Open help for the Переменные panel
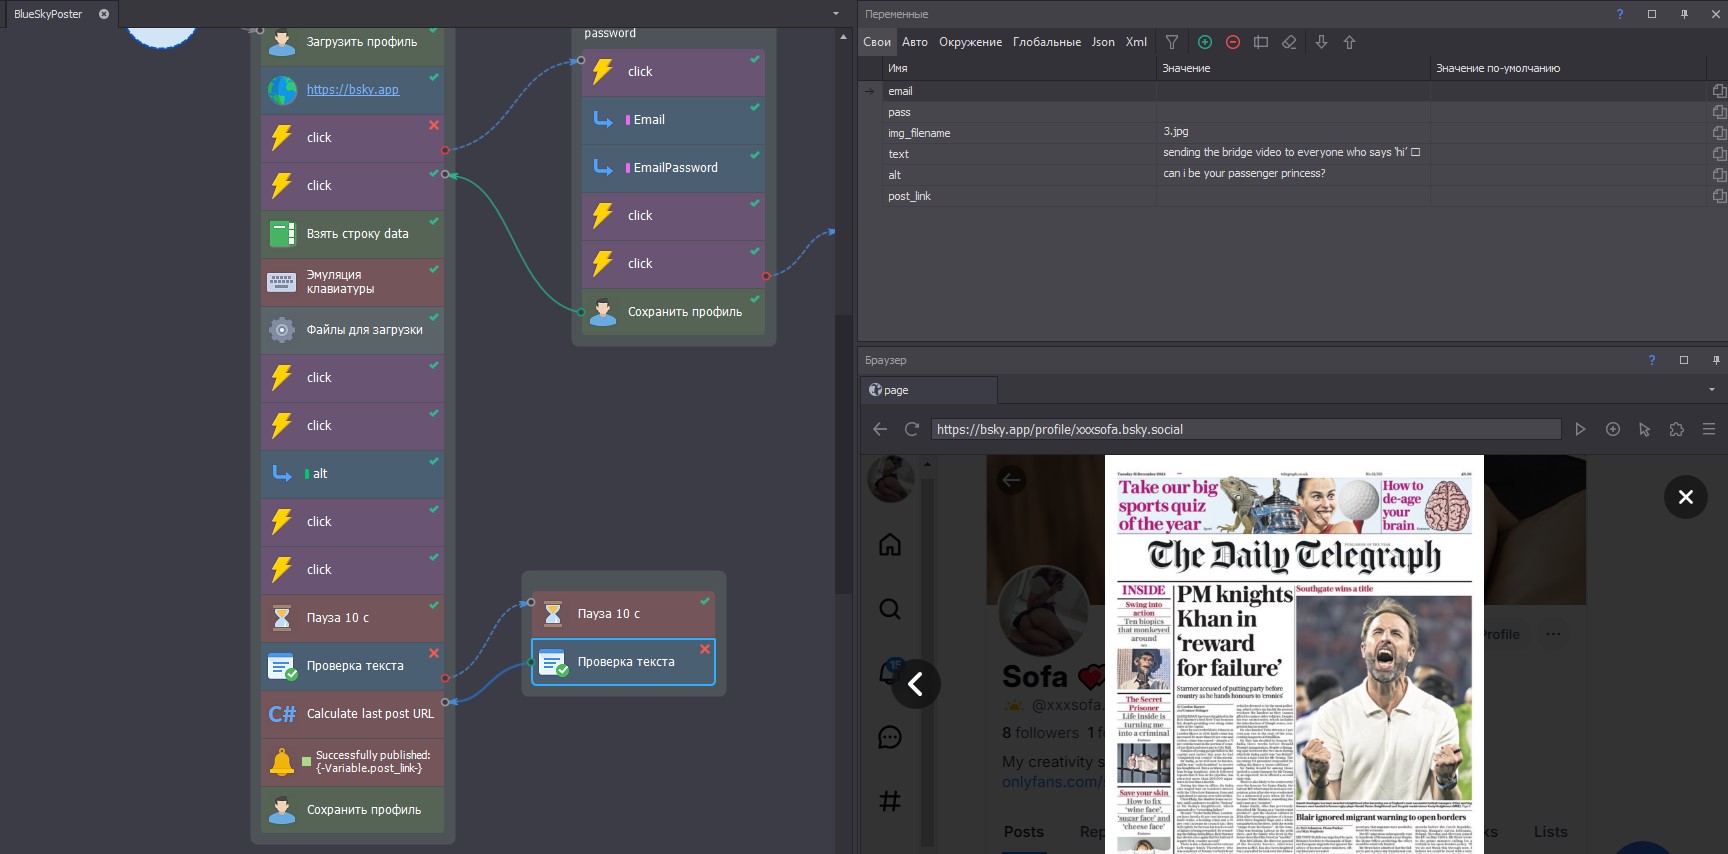This screenshot has width=1728, height=854. (x=1620, y=14)
